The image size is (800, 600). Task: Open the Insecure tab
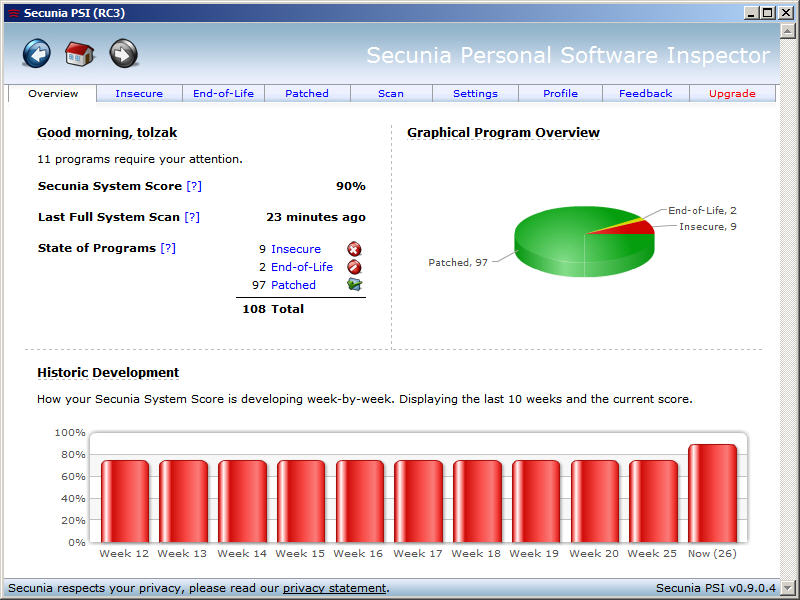[139, 94]
